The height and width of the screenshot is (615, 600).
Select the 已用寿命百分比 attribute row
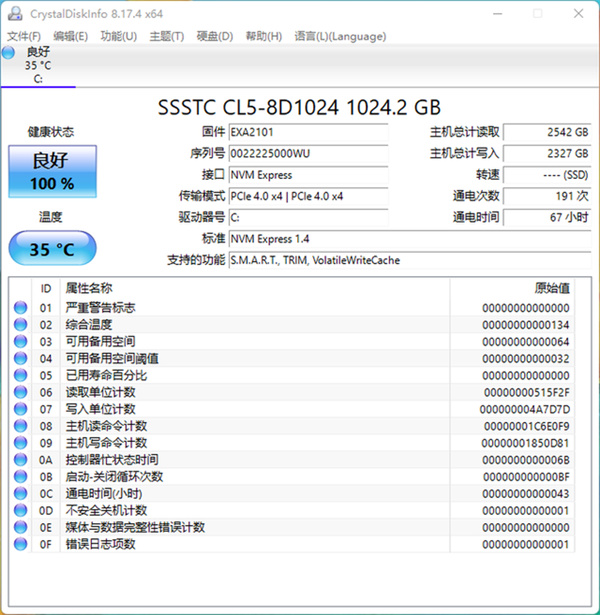pos(292,375)
